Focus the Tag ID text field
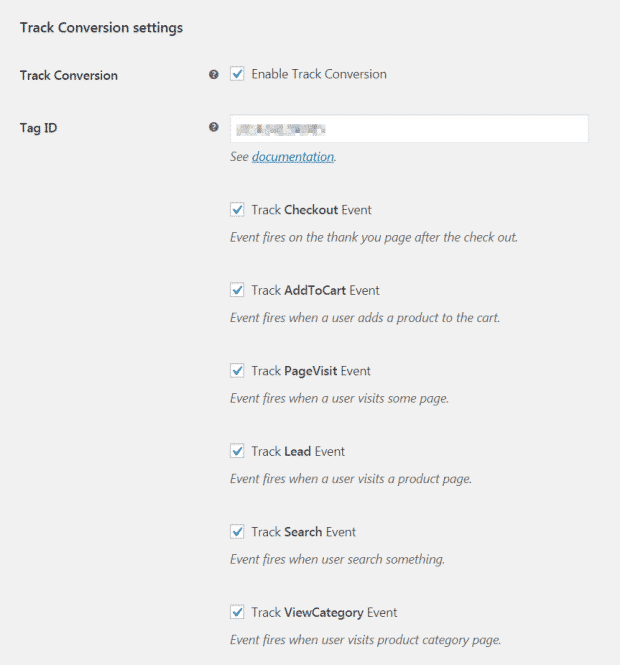This screenshot has width=620, height=665. coord(409,129)
